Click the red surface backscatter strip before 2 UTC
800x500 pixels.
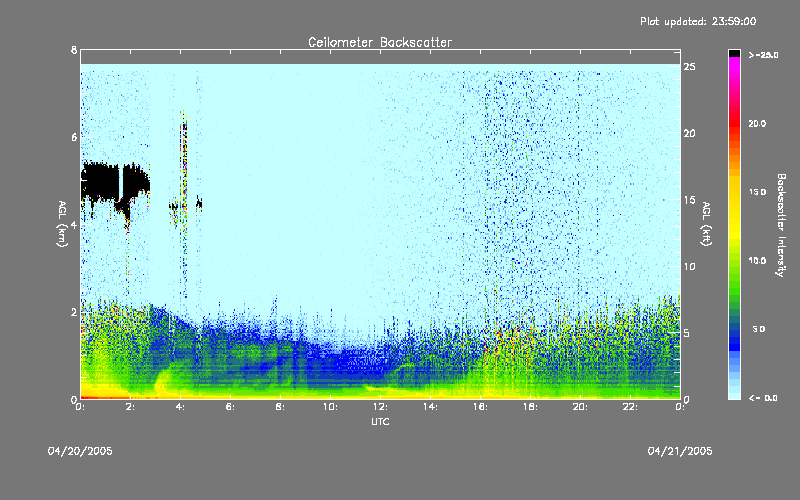tap(105, 397)
